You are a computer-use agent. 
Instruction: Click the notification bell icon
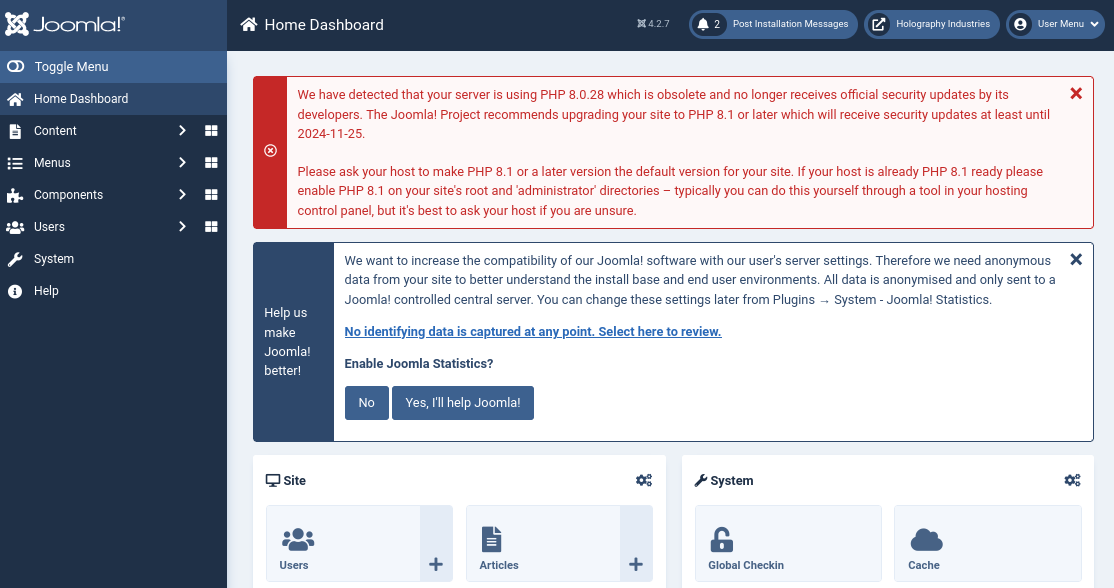703,24
